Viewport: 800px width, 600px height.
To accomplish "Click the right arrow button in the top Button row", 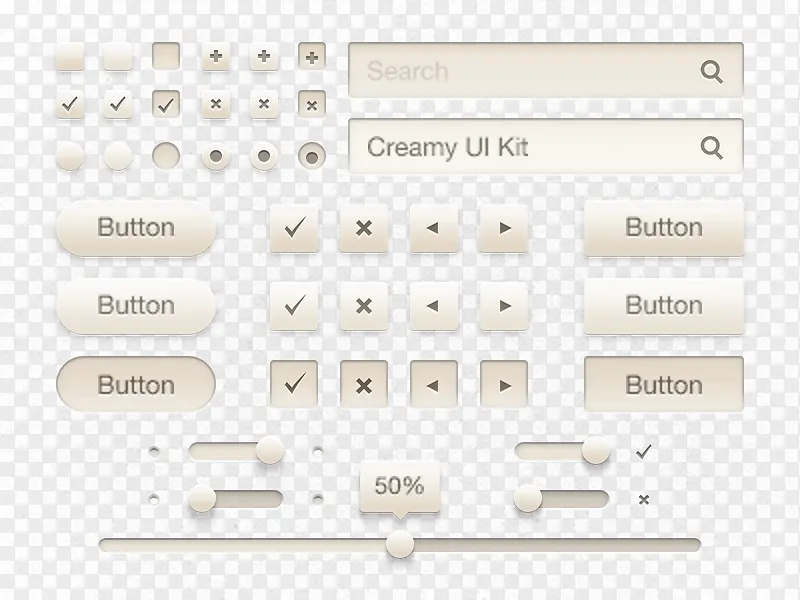I will (503, 228).
